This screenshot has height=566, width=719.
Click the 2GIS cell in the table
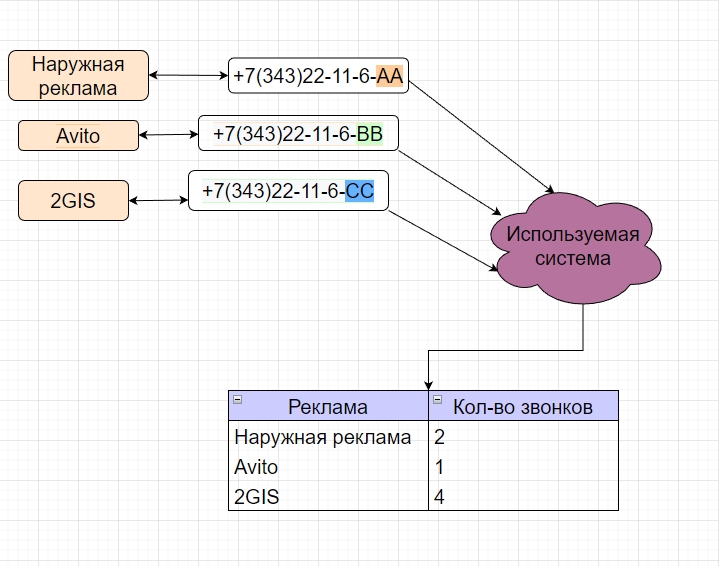[328, 497]
